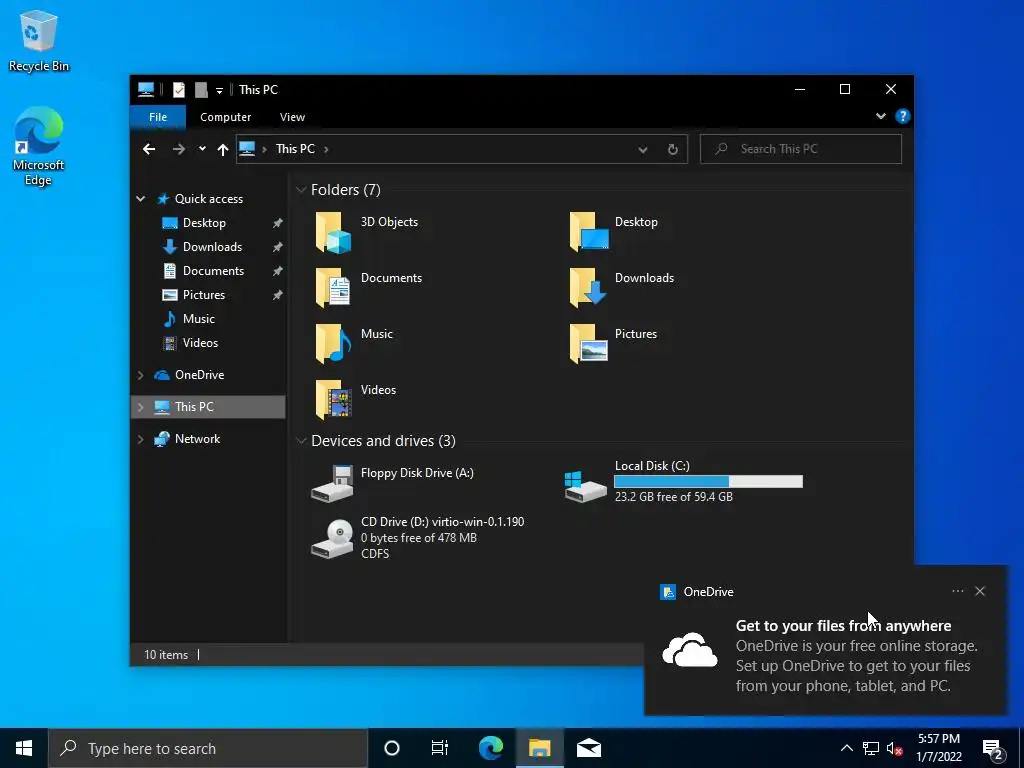
Task: Select Floppy Disk Drive (A:)
Action: click(x=392, y=483)
